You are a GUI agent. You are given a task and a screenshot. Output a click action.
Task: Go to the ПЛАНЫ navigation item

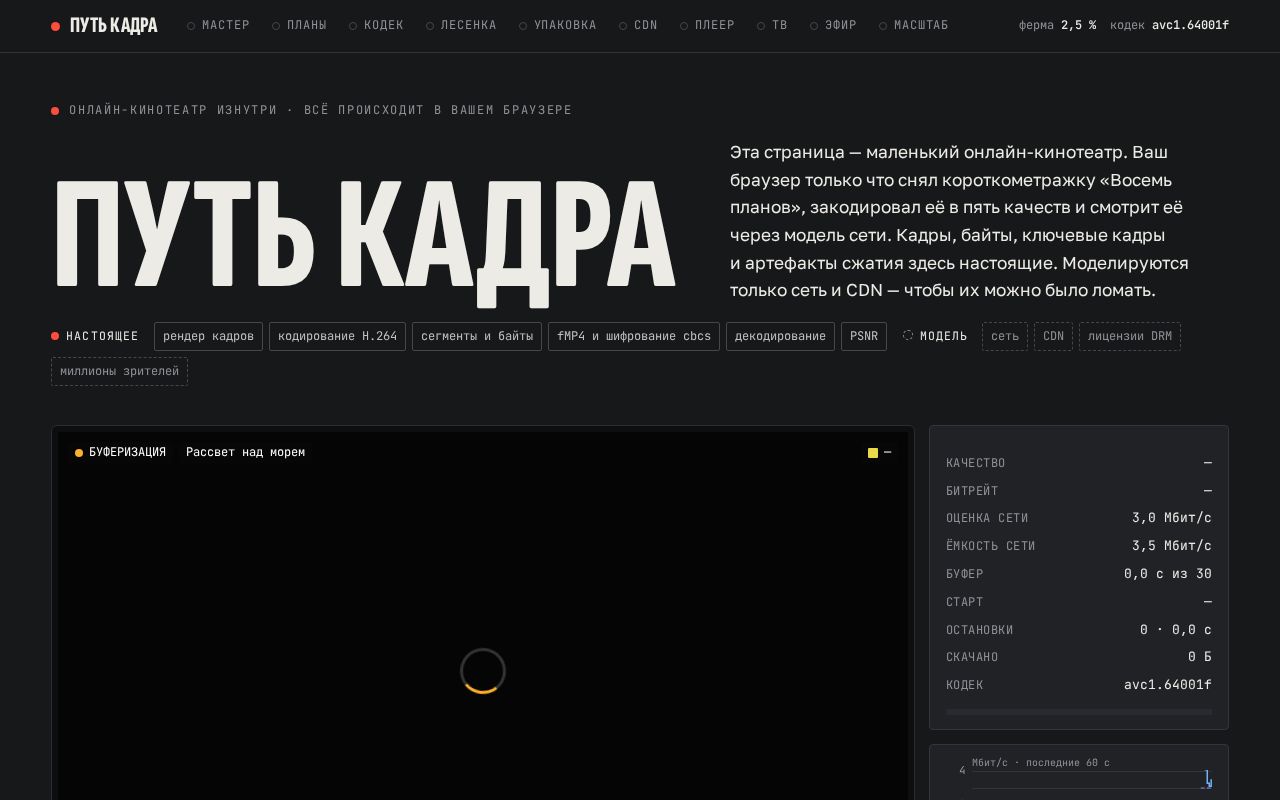(x=299, y=25)
